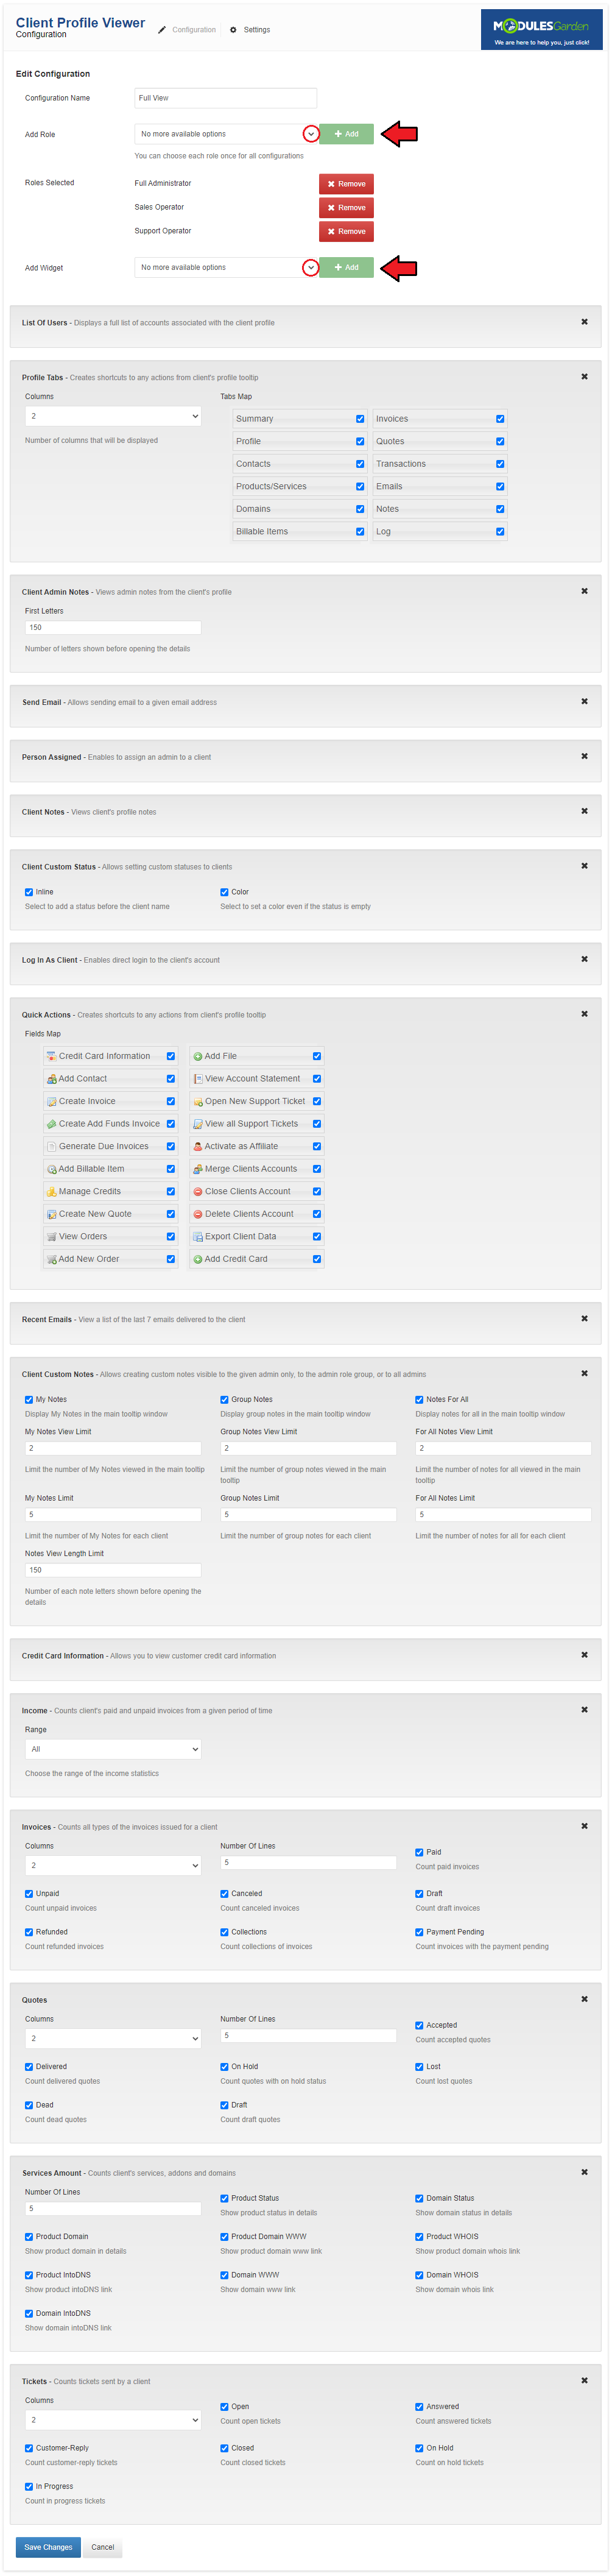The width and height of the screenshot is (612, 2576).
Task: Click the ModulesGarden logo
Action: pos(541,29)
